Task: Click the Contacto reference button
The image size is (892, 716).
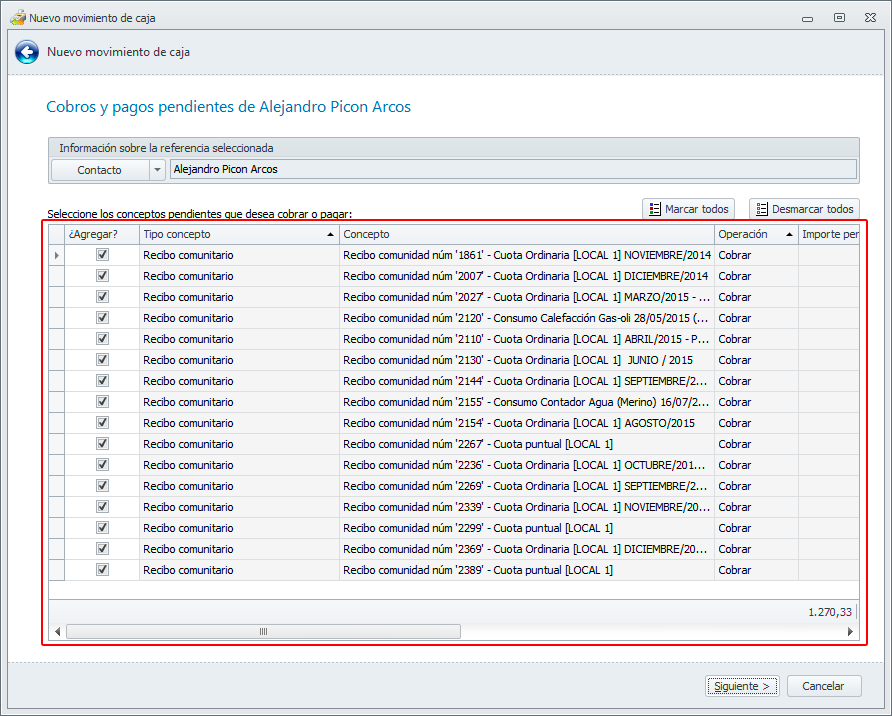Action: click(x=100, y=170)
